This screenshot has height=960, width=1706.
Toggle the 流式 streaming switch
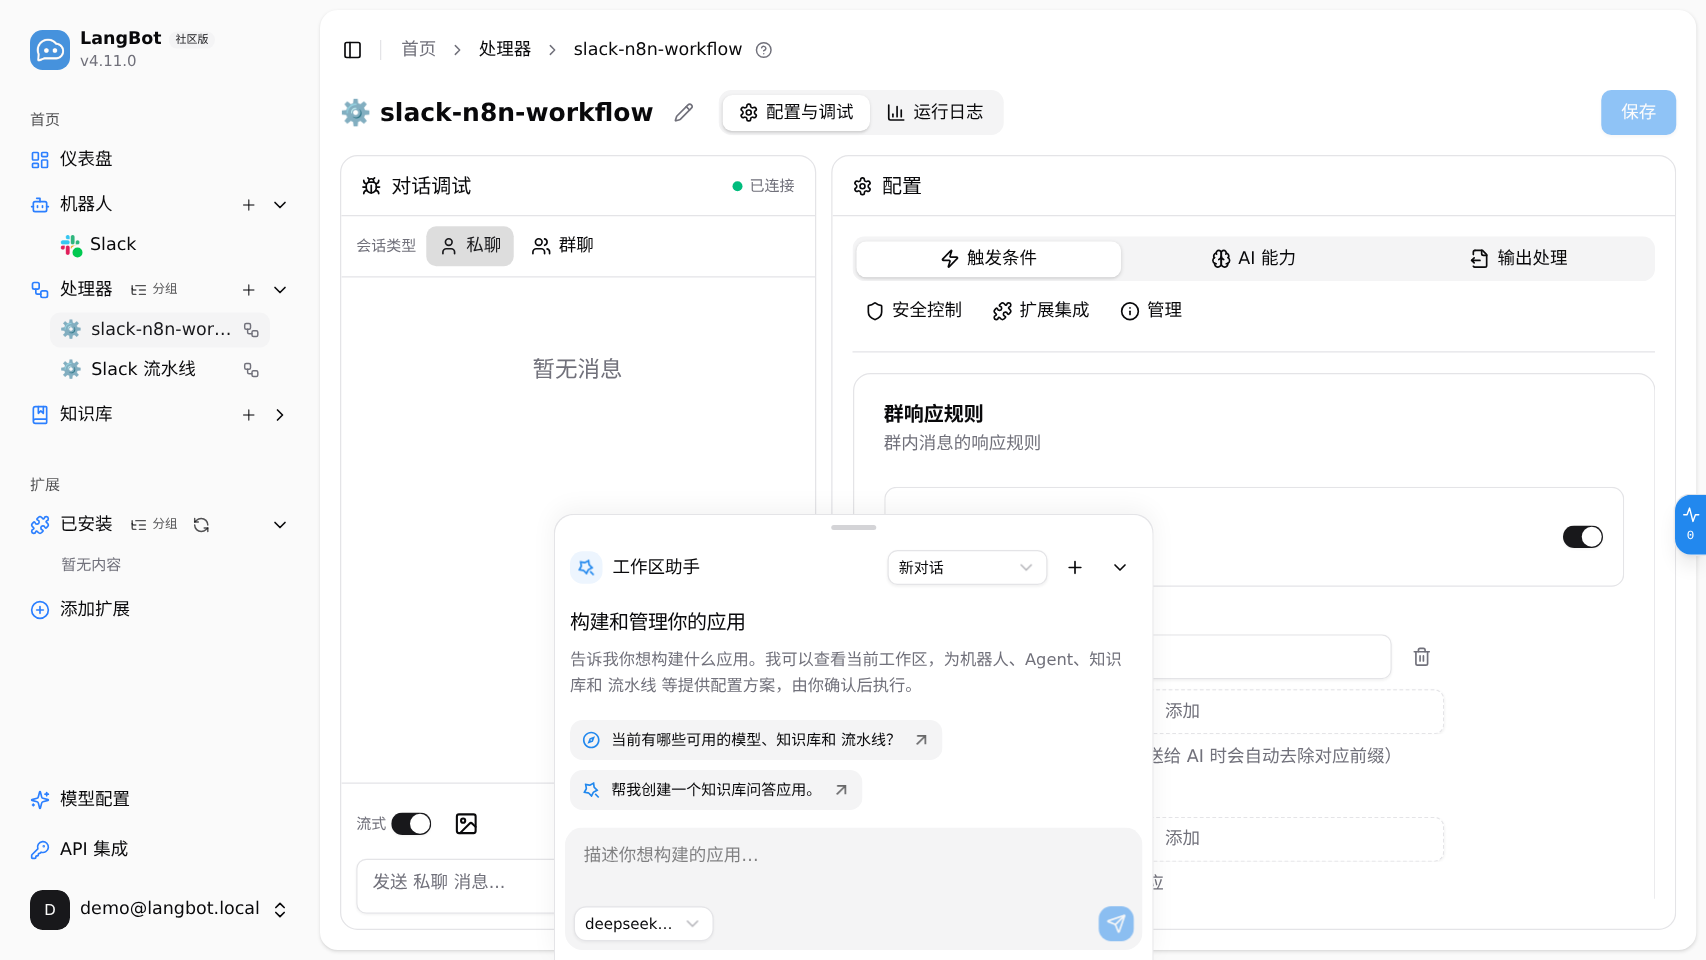click(411, 824)
